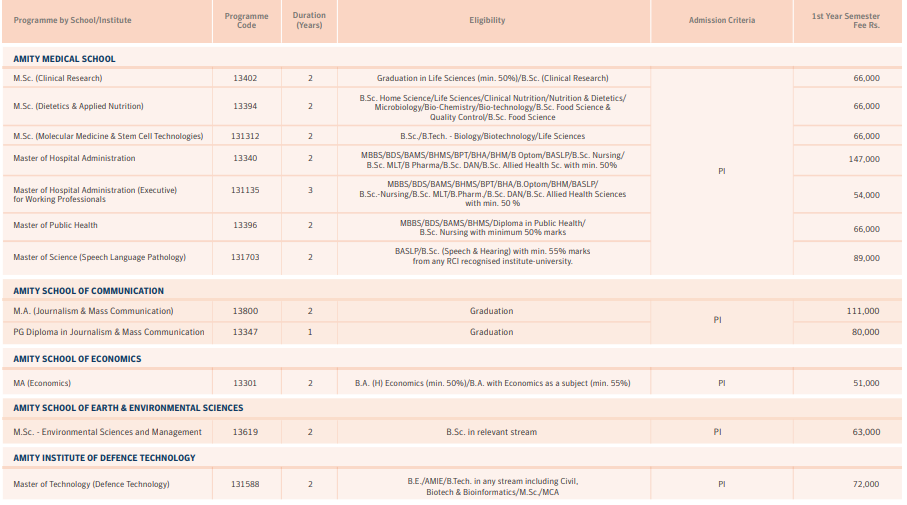This screenshot has width=907, height=505.
Task: Select fee value 72,000
Action: click(x=867, y=485)
